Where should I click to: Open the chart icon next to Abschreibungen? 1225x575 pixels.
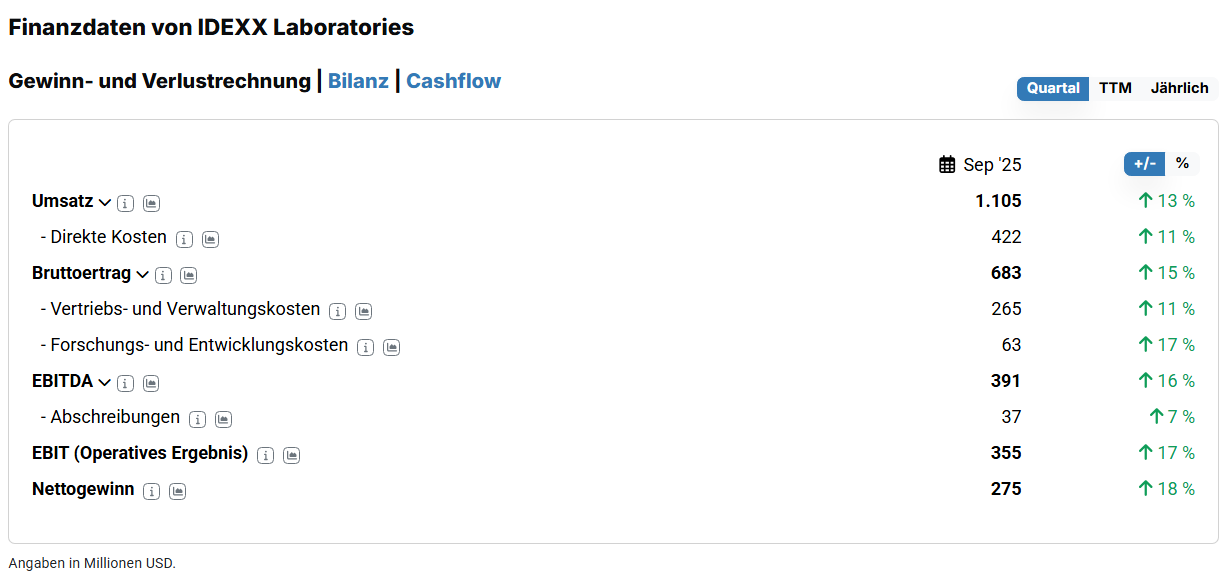(224, 419)
